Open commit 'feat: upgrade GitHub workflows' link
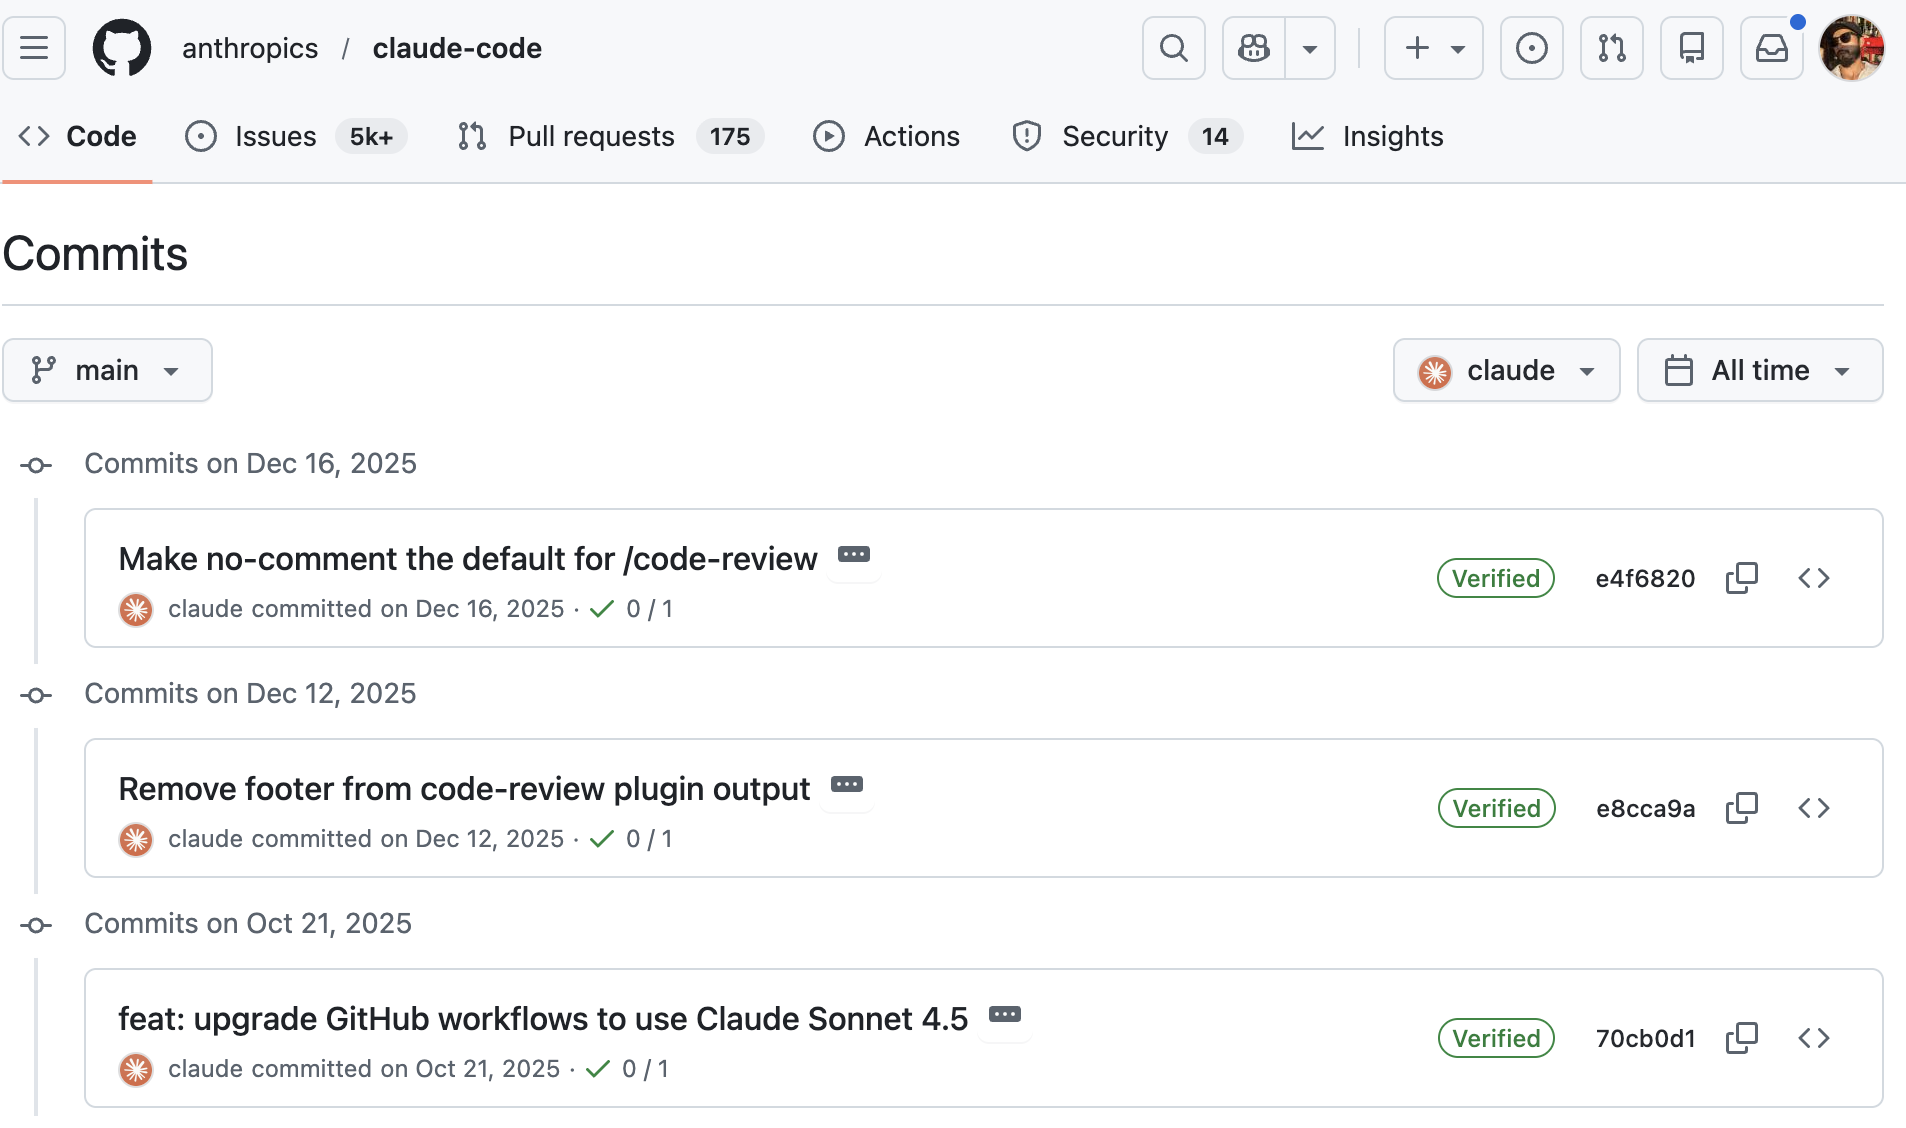 coord(543,1018)
